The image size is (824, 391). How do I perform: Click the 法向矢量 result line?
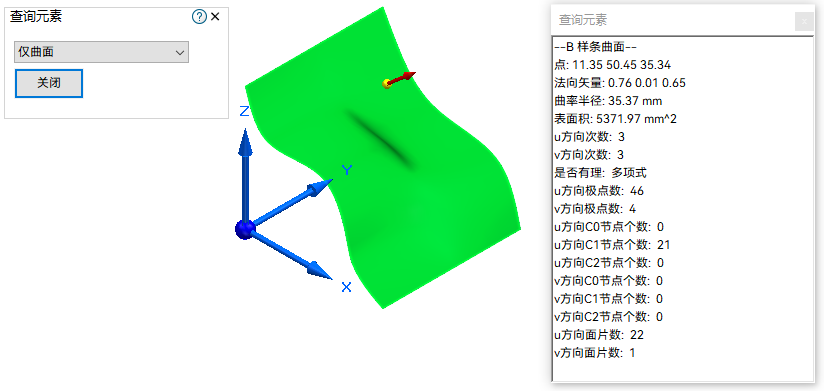(620, 83)
